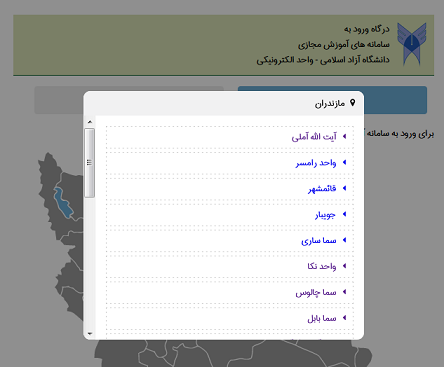
Task: Click the arrow beside سما چالوس
Action: 345,292
